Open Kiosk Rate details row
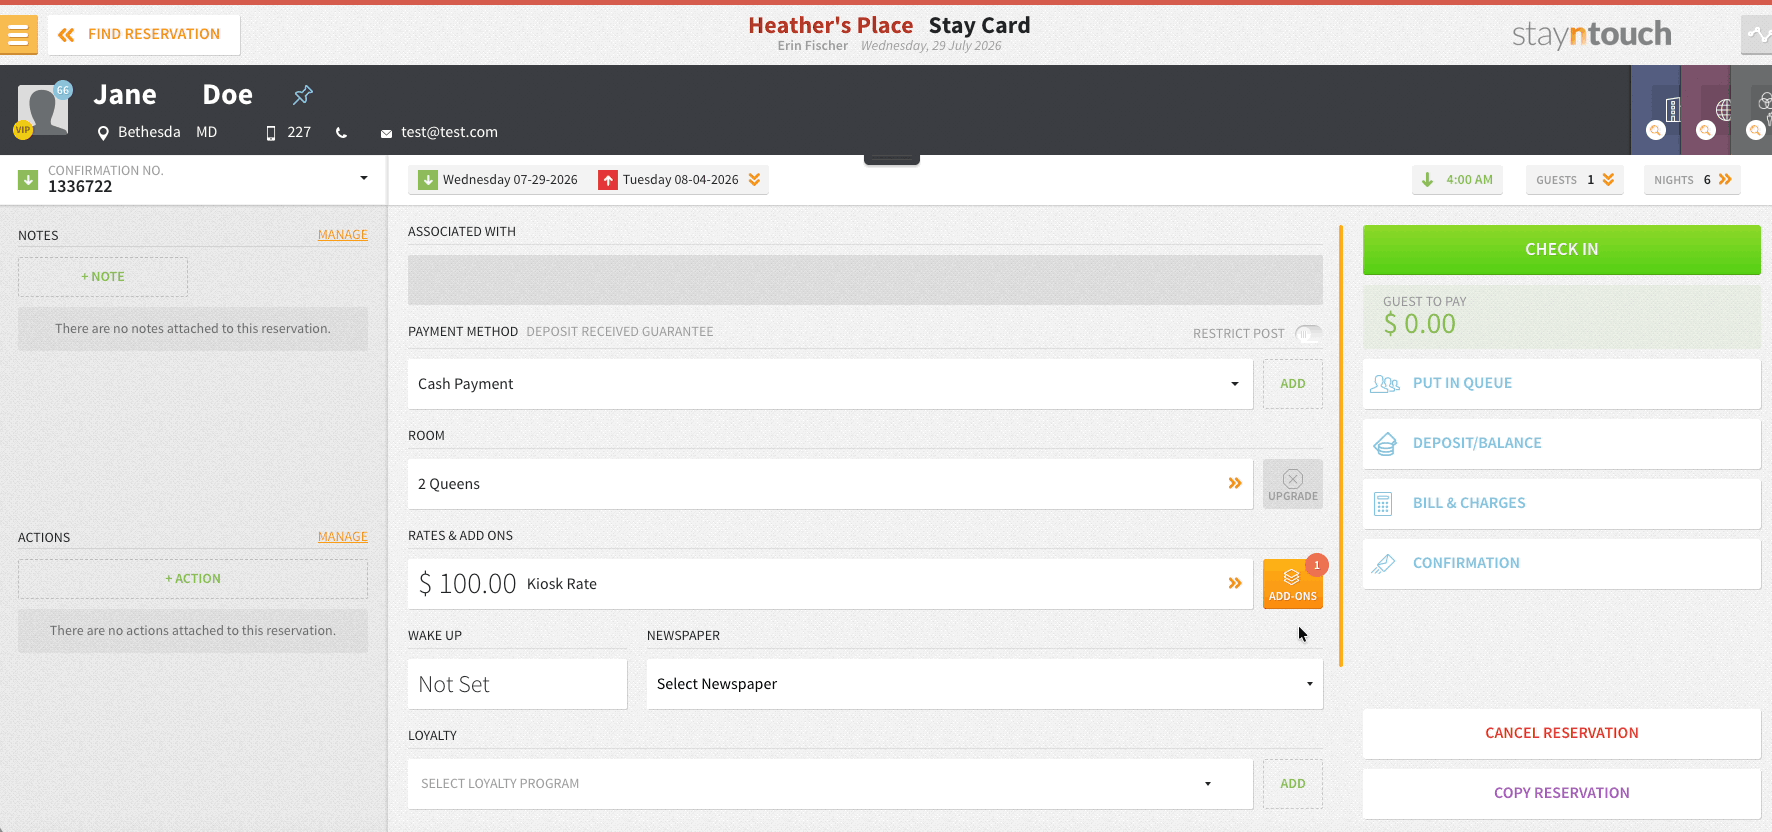Viewport: 1772px width, 832px height. pos(830,584)
